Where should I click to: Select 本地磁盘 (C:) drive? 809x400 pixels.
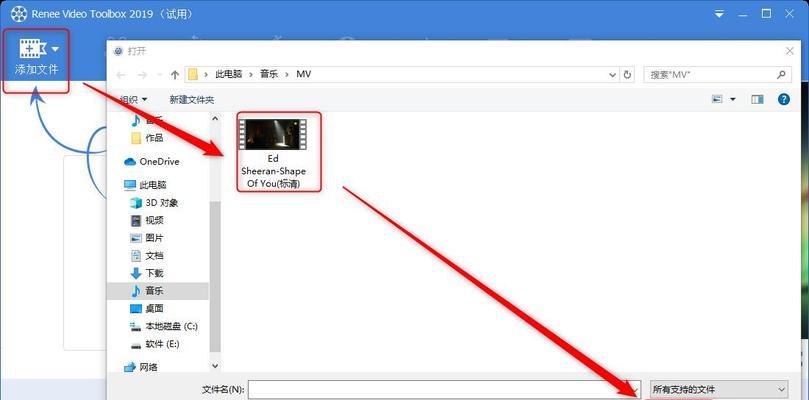click(172, 326)
